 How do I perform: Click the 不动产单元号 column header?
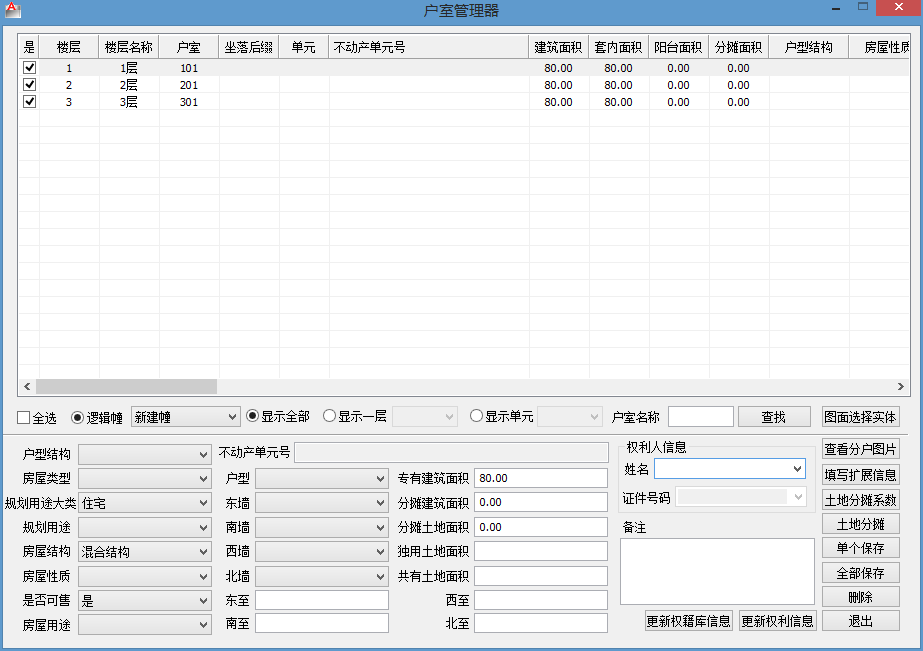pos(428,47)
